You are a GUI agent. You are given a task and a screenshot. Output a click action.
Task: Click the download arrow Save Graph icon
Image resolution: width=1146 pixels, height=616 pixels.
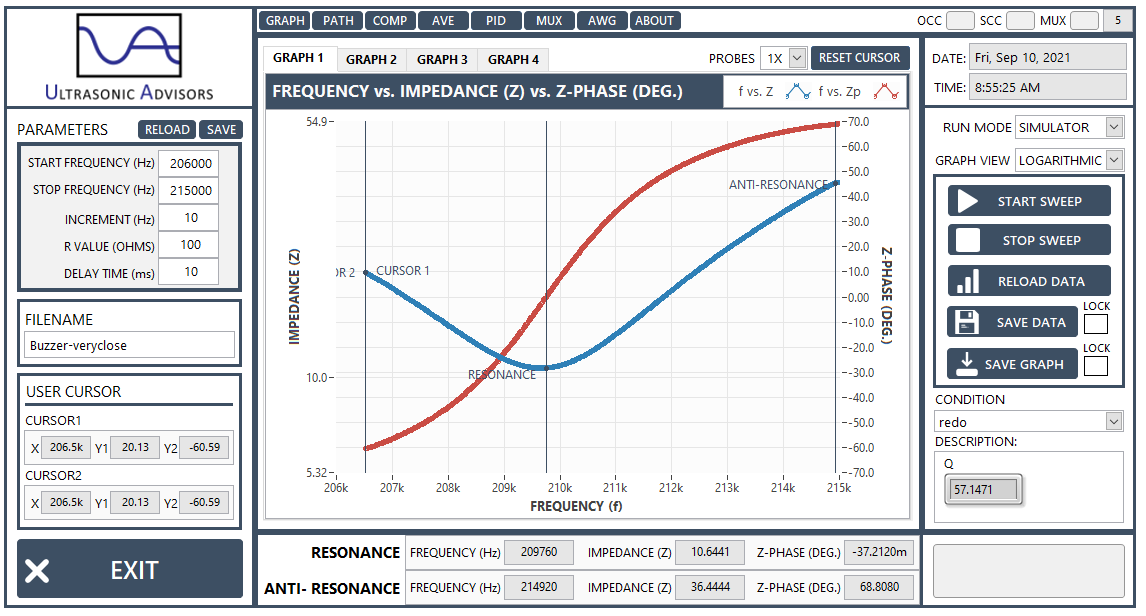click(967, 364)
